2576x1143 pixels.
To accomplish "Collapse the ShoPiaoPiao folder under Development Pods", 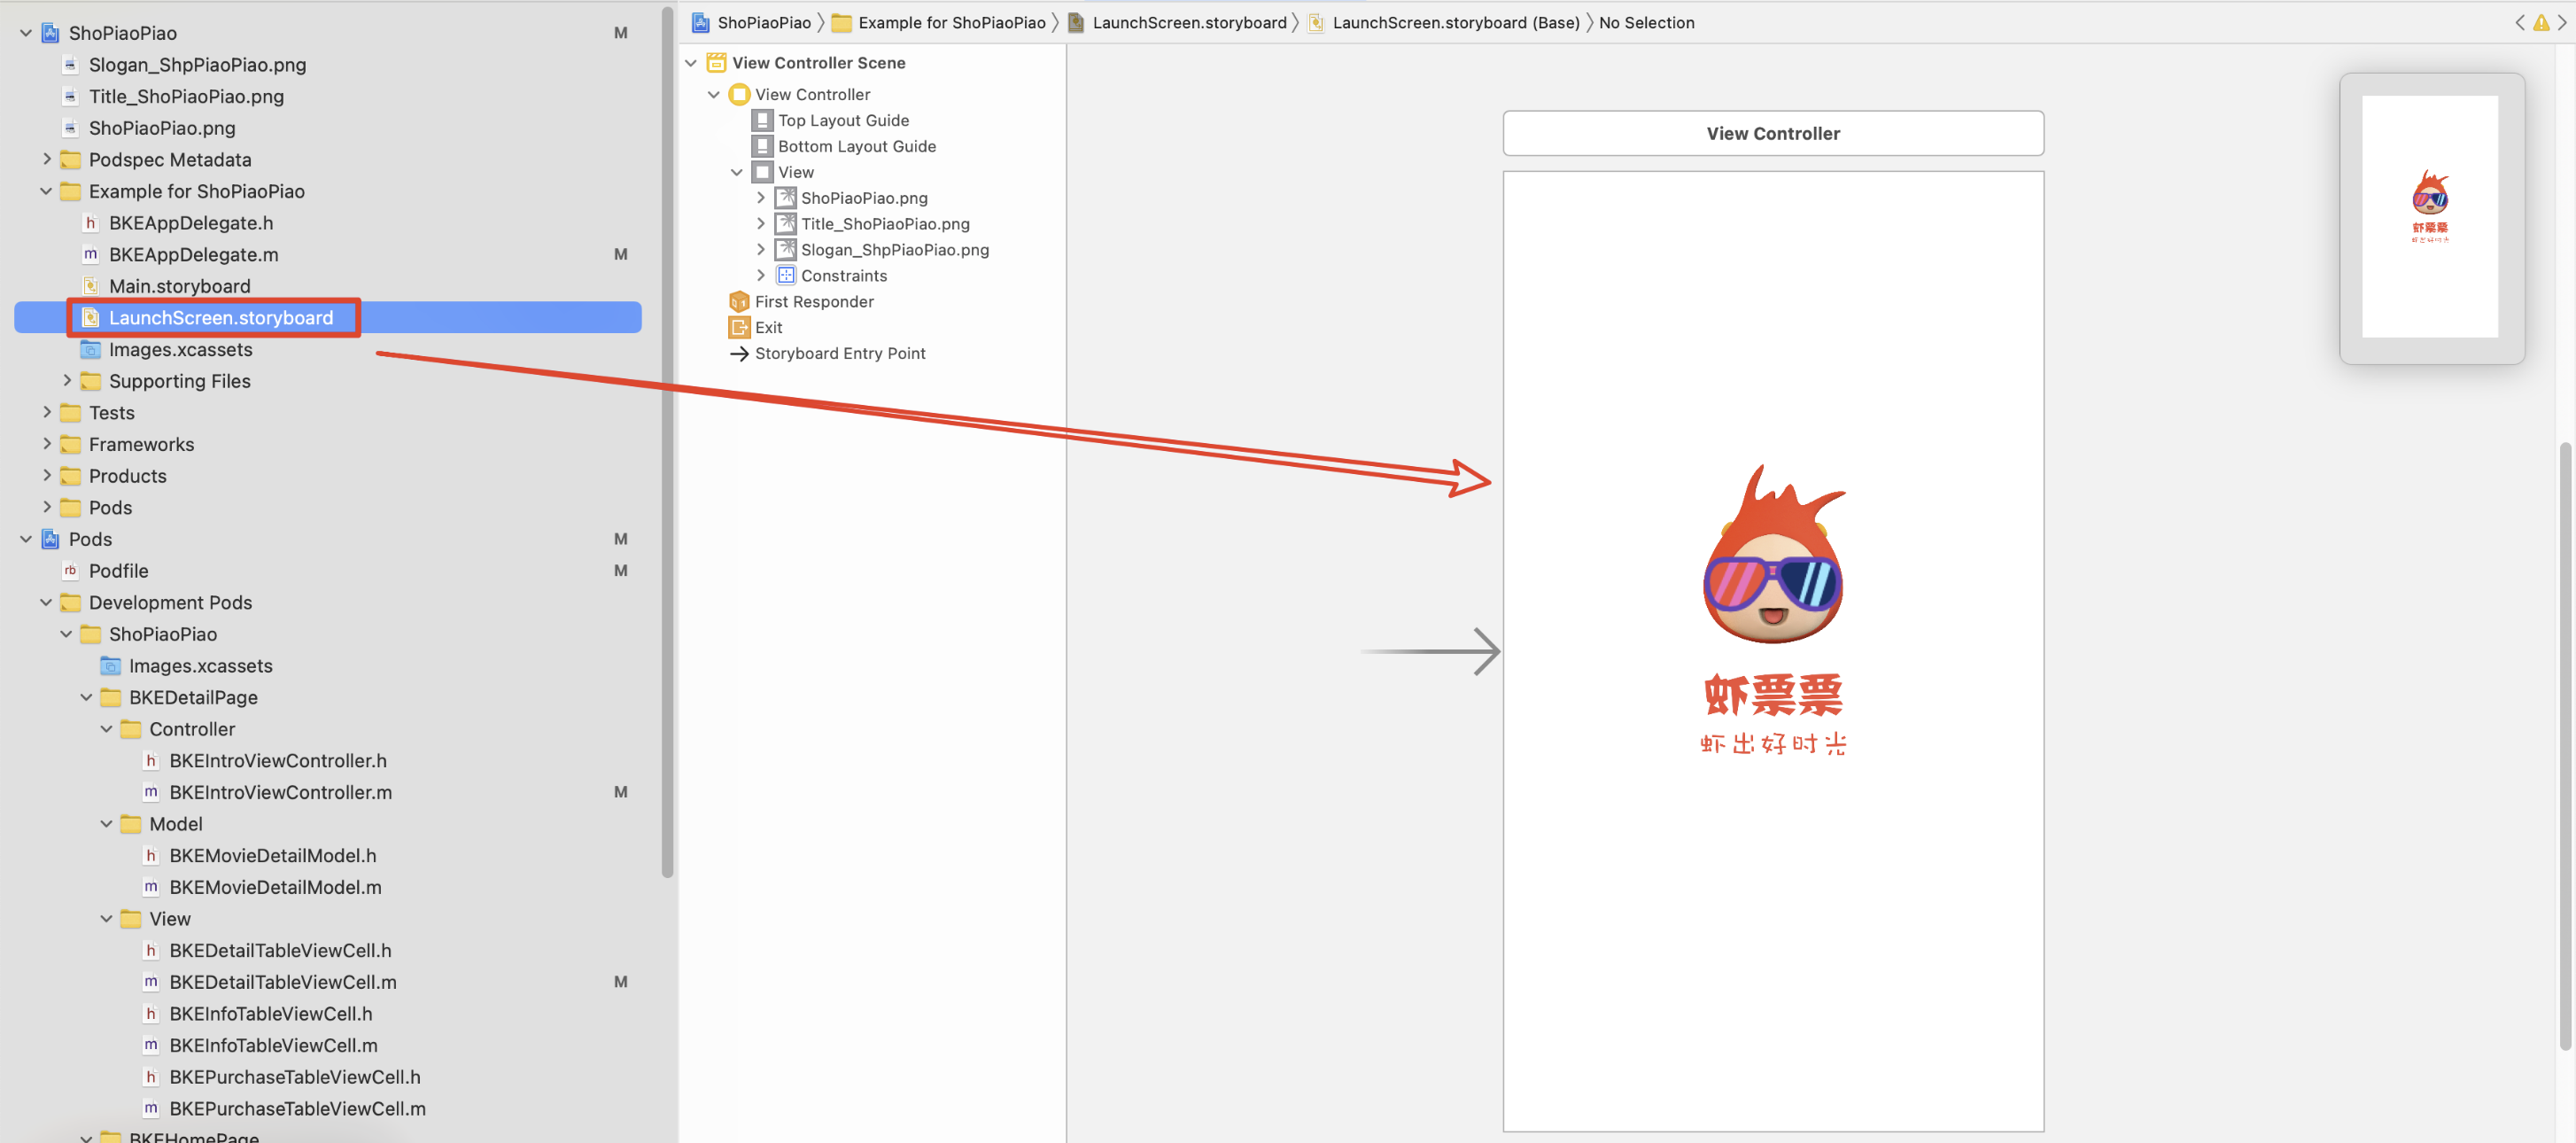I will 66,634.
